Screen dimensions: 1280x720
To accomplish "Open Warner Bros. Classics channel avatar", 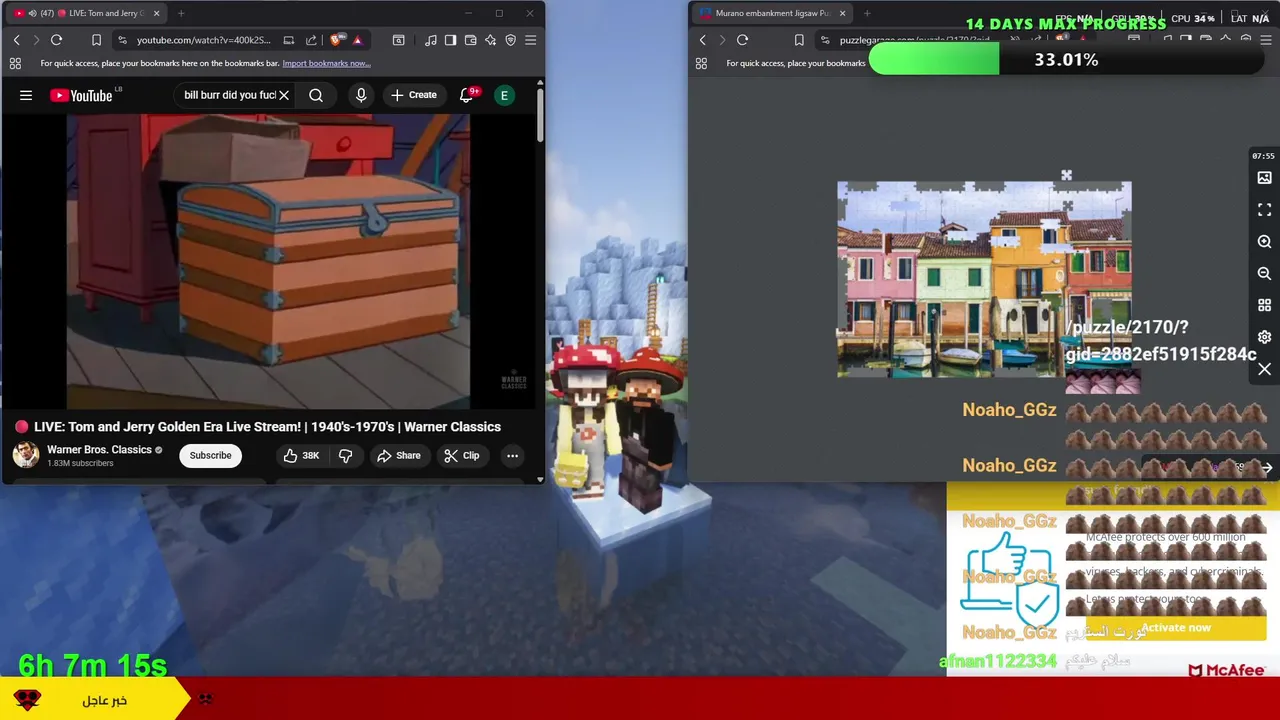I will point(25,455).
